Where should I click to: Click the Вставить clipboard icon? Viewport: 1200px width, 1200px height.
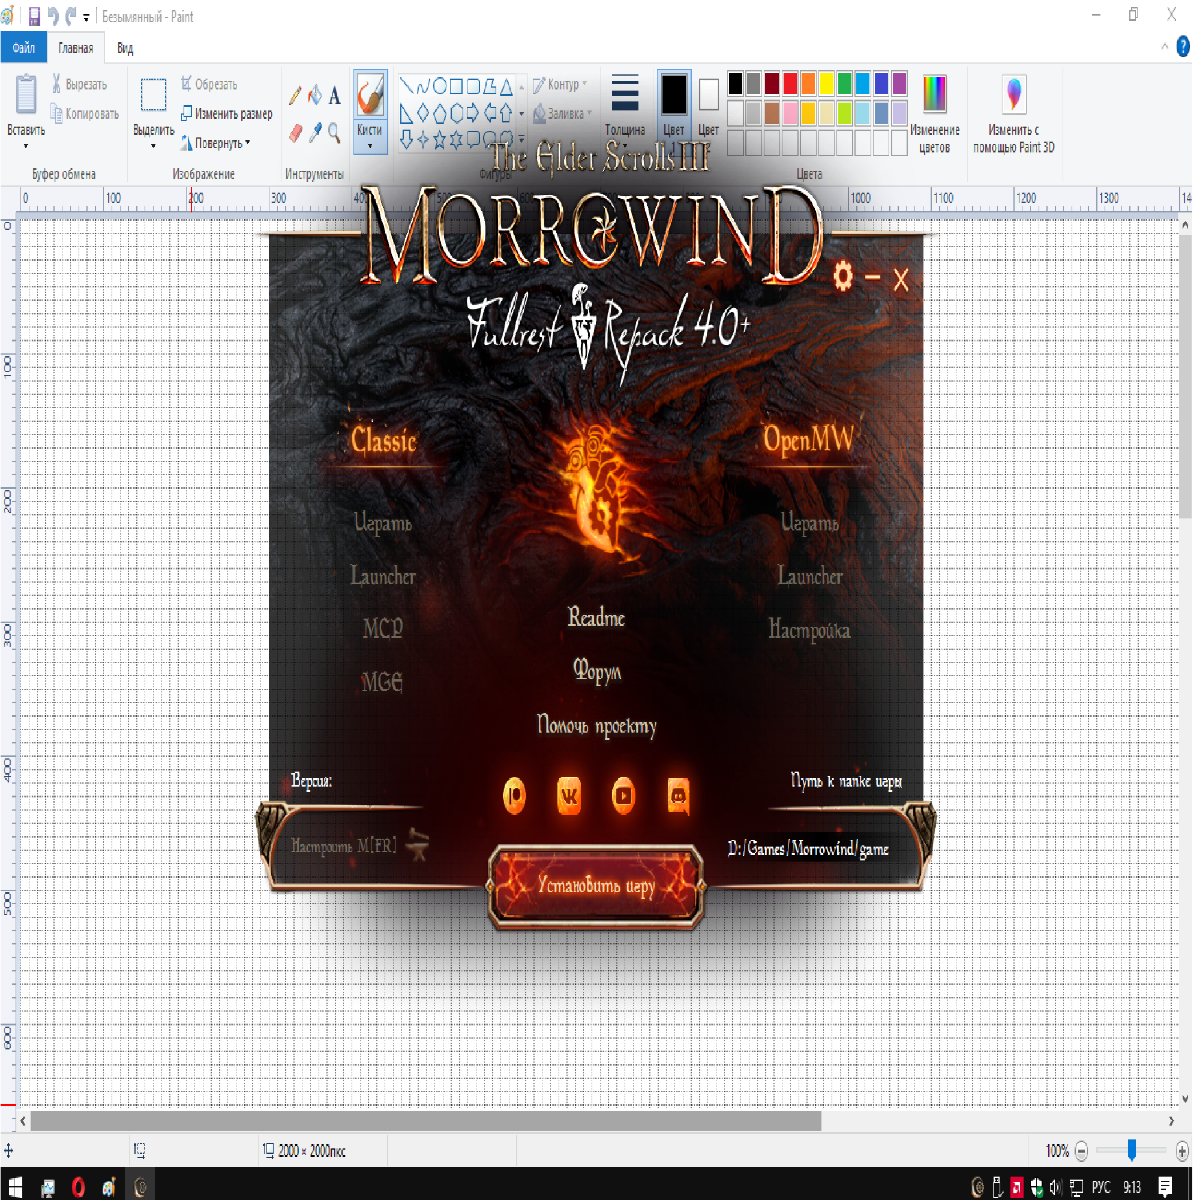tap(26, 95)
